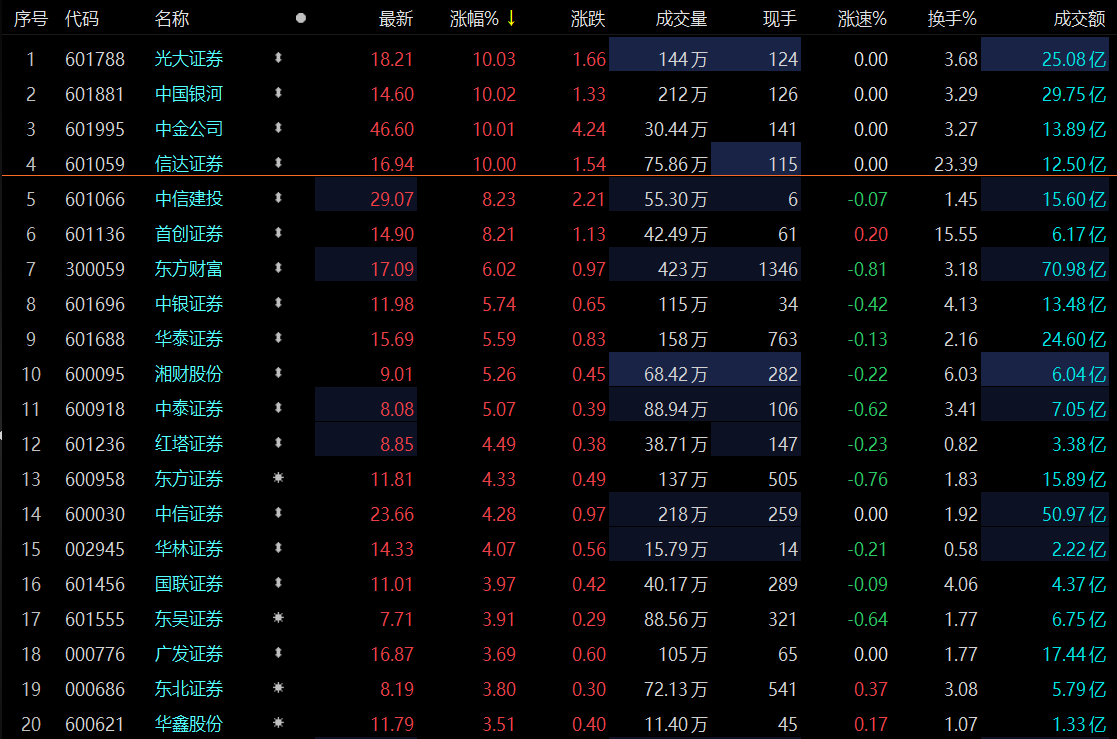Sort the table by 成交量 column header
This screenshot has width=1117, height=739.
681,19
